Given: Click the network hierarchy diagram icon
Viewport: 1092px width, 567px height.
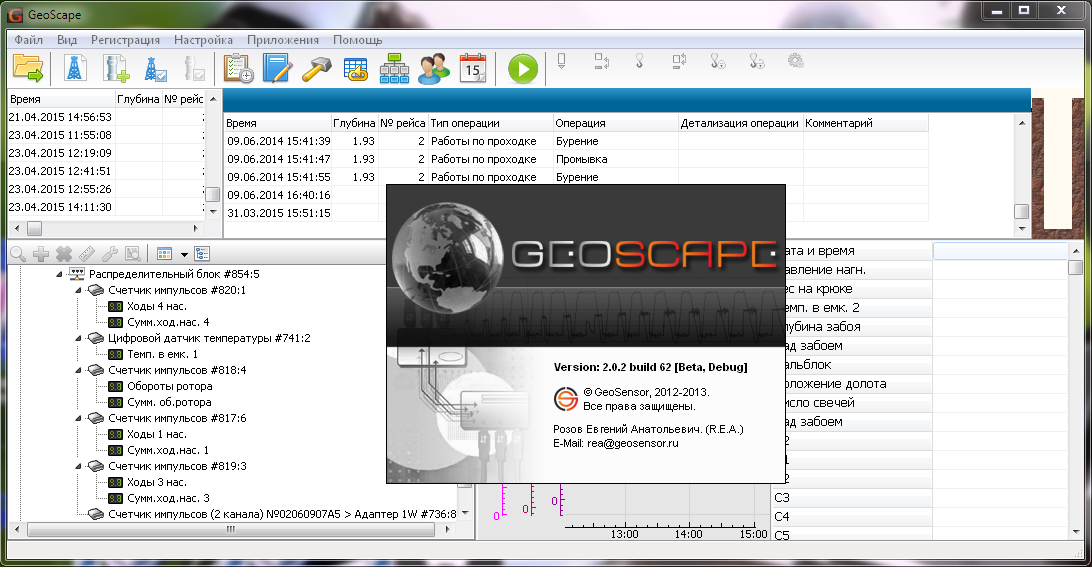Looking at the screenshot, I should 394,68.
